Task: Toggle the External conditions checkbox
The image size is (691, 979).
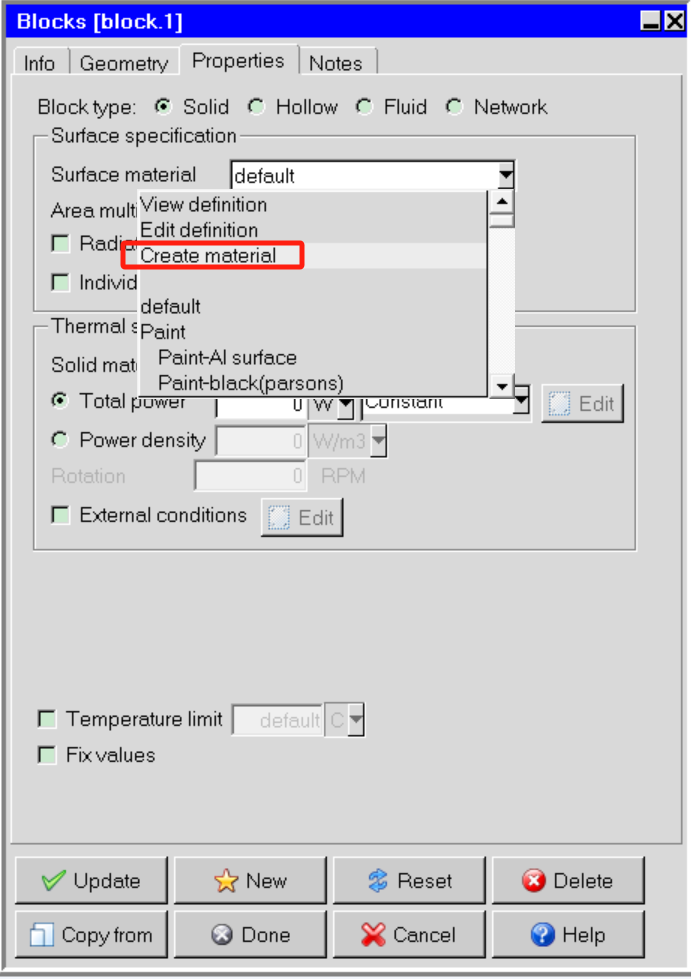Action: coord(61,515)
